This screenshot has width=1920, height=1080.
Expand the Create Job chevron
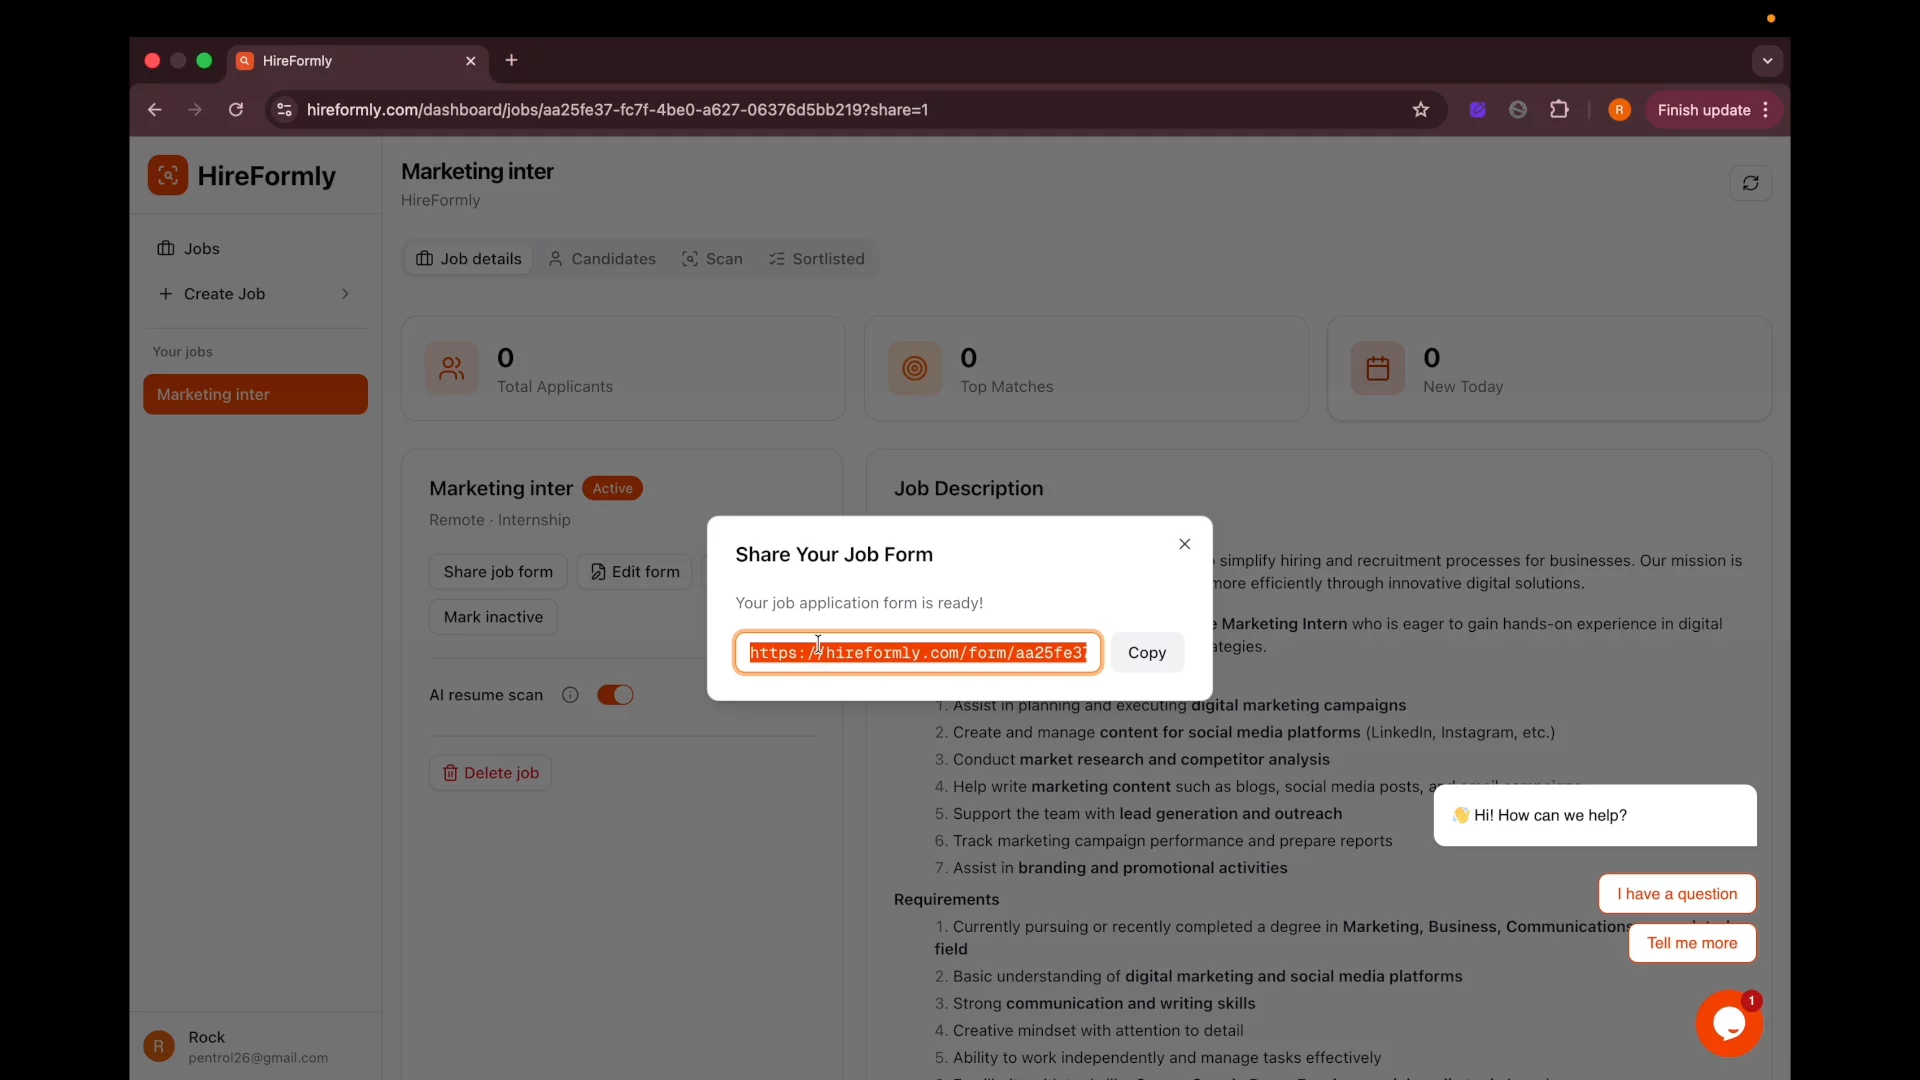pos(345,294)
